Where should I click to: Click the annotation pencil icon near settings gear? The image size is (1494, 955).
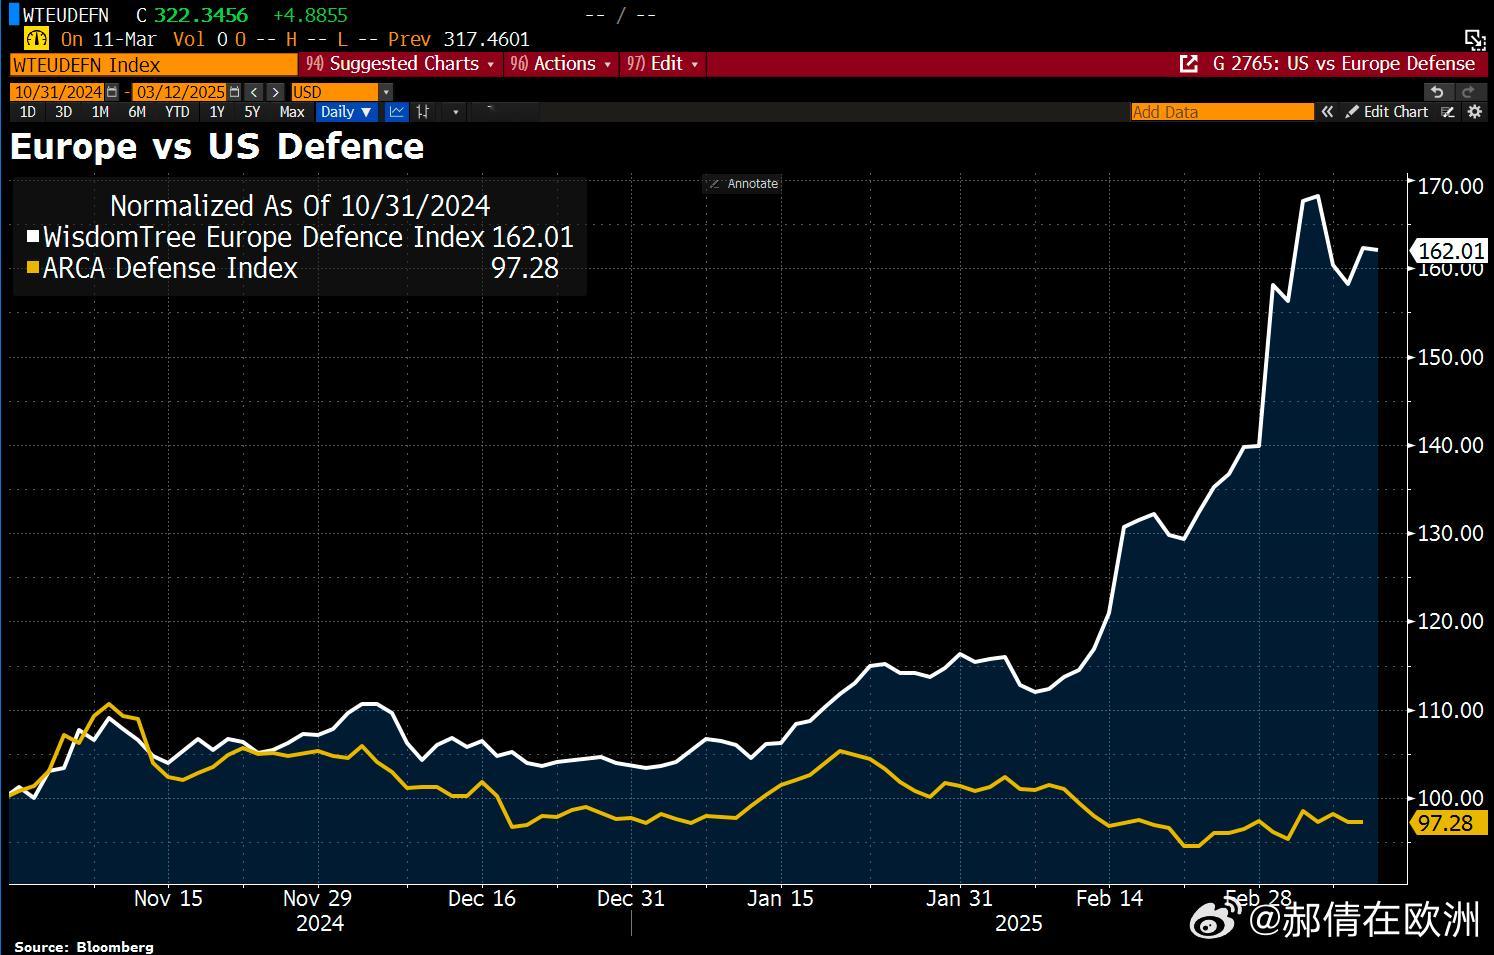(1447, 112)
